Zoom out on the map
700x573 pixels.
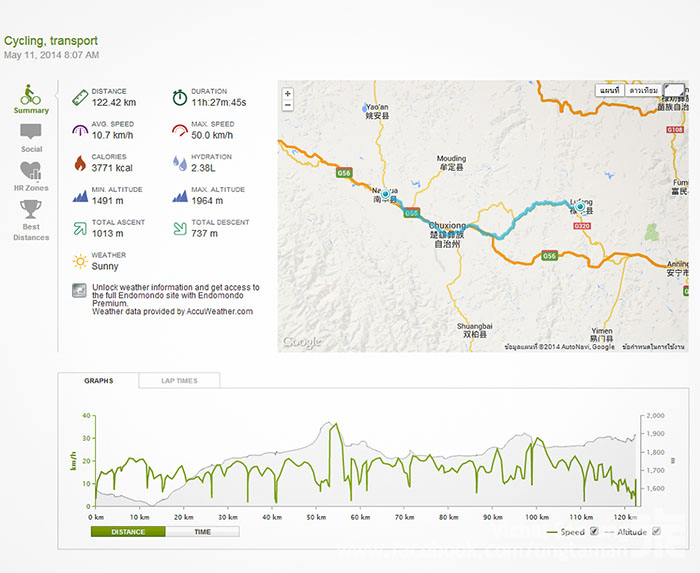288,105
